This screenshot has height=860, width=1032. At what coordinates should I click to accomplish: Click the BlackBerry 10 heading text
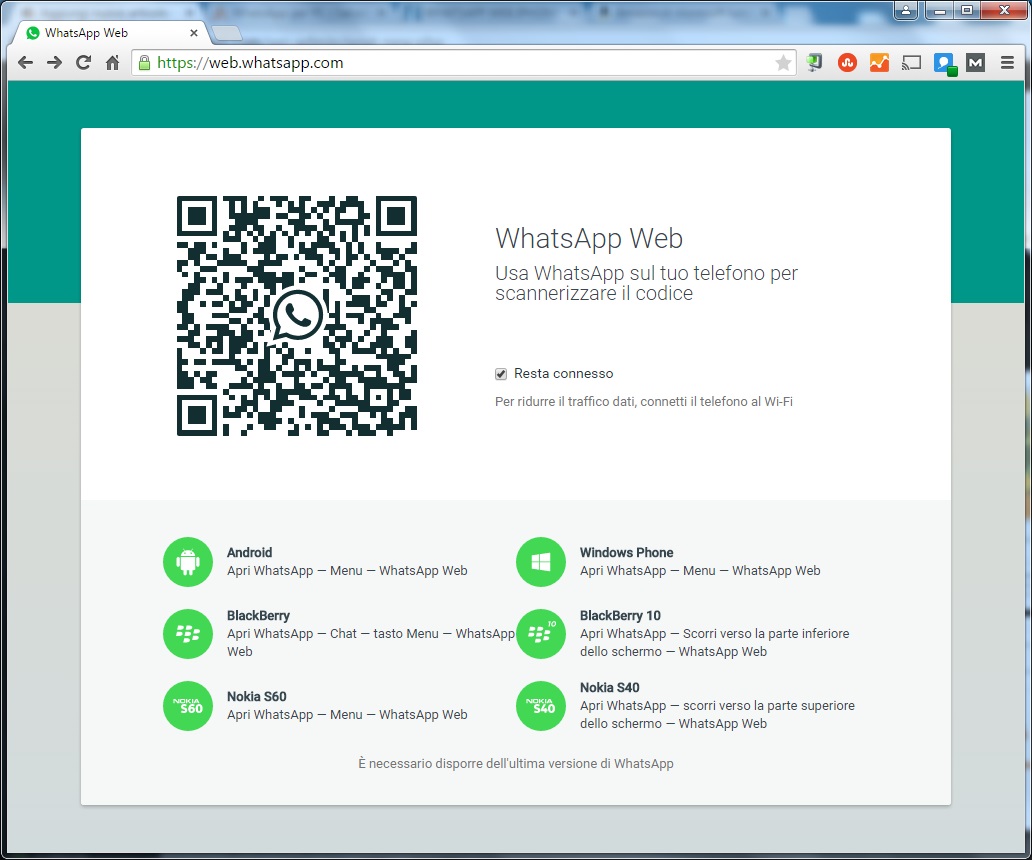coord(620,616)
